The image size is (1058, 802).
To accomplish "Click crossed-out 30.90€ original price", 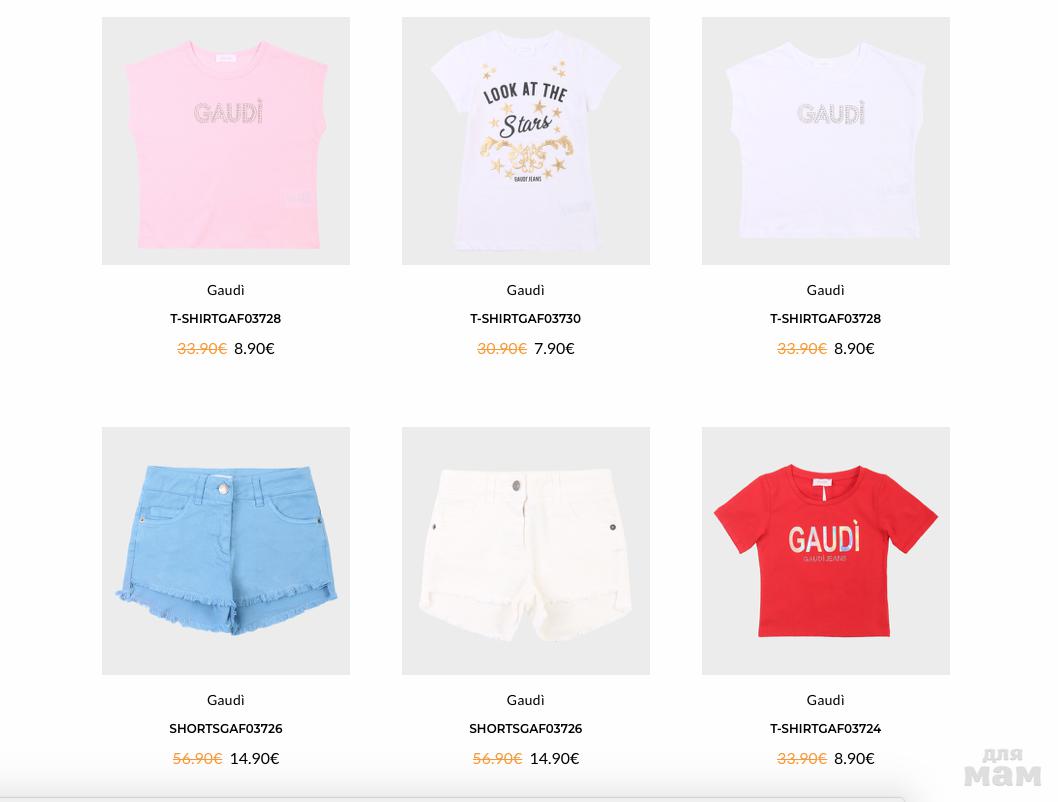I will (501, 349).
